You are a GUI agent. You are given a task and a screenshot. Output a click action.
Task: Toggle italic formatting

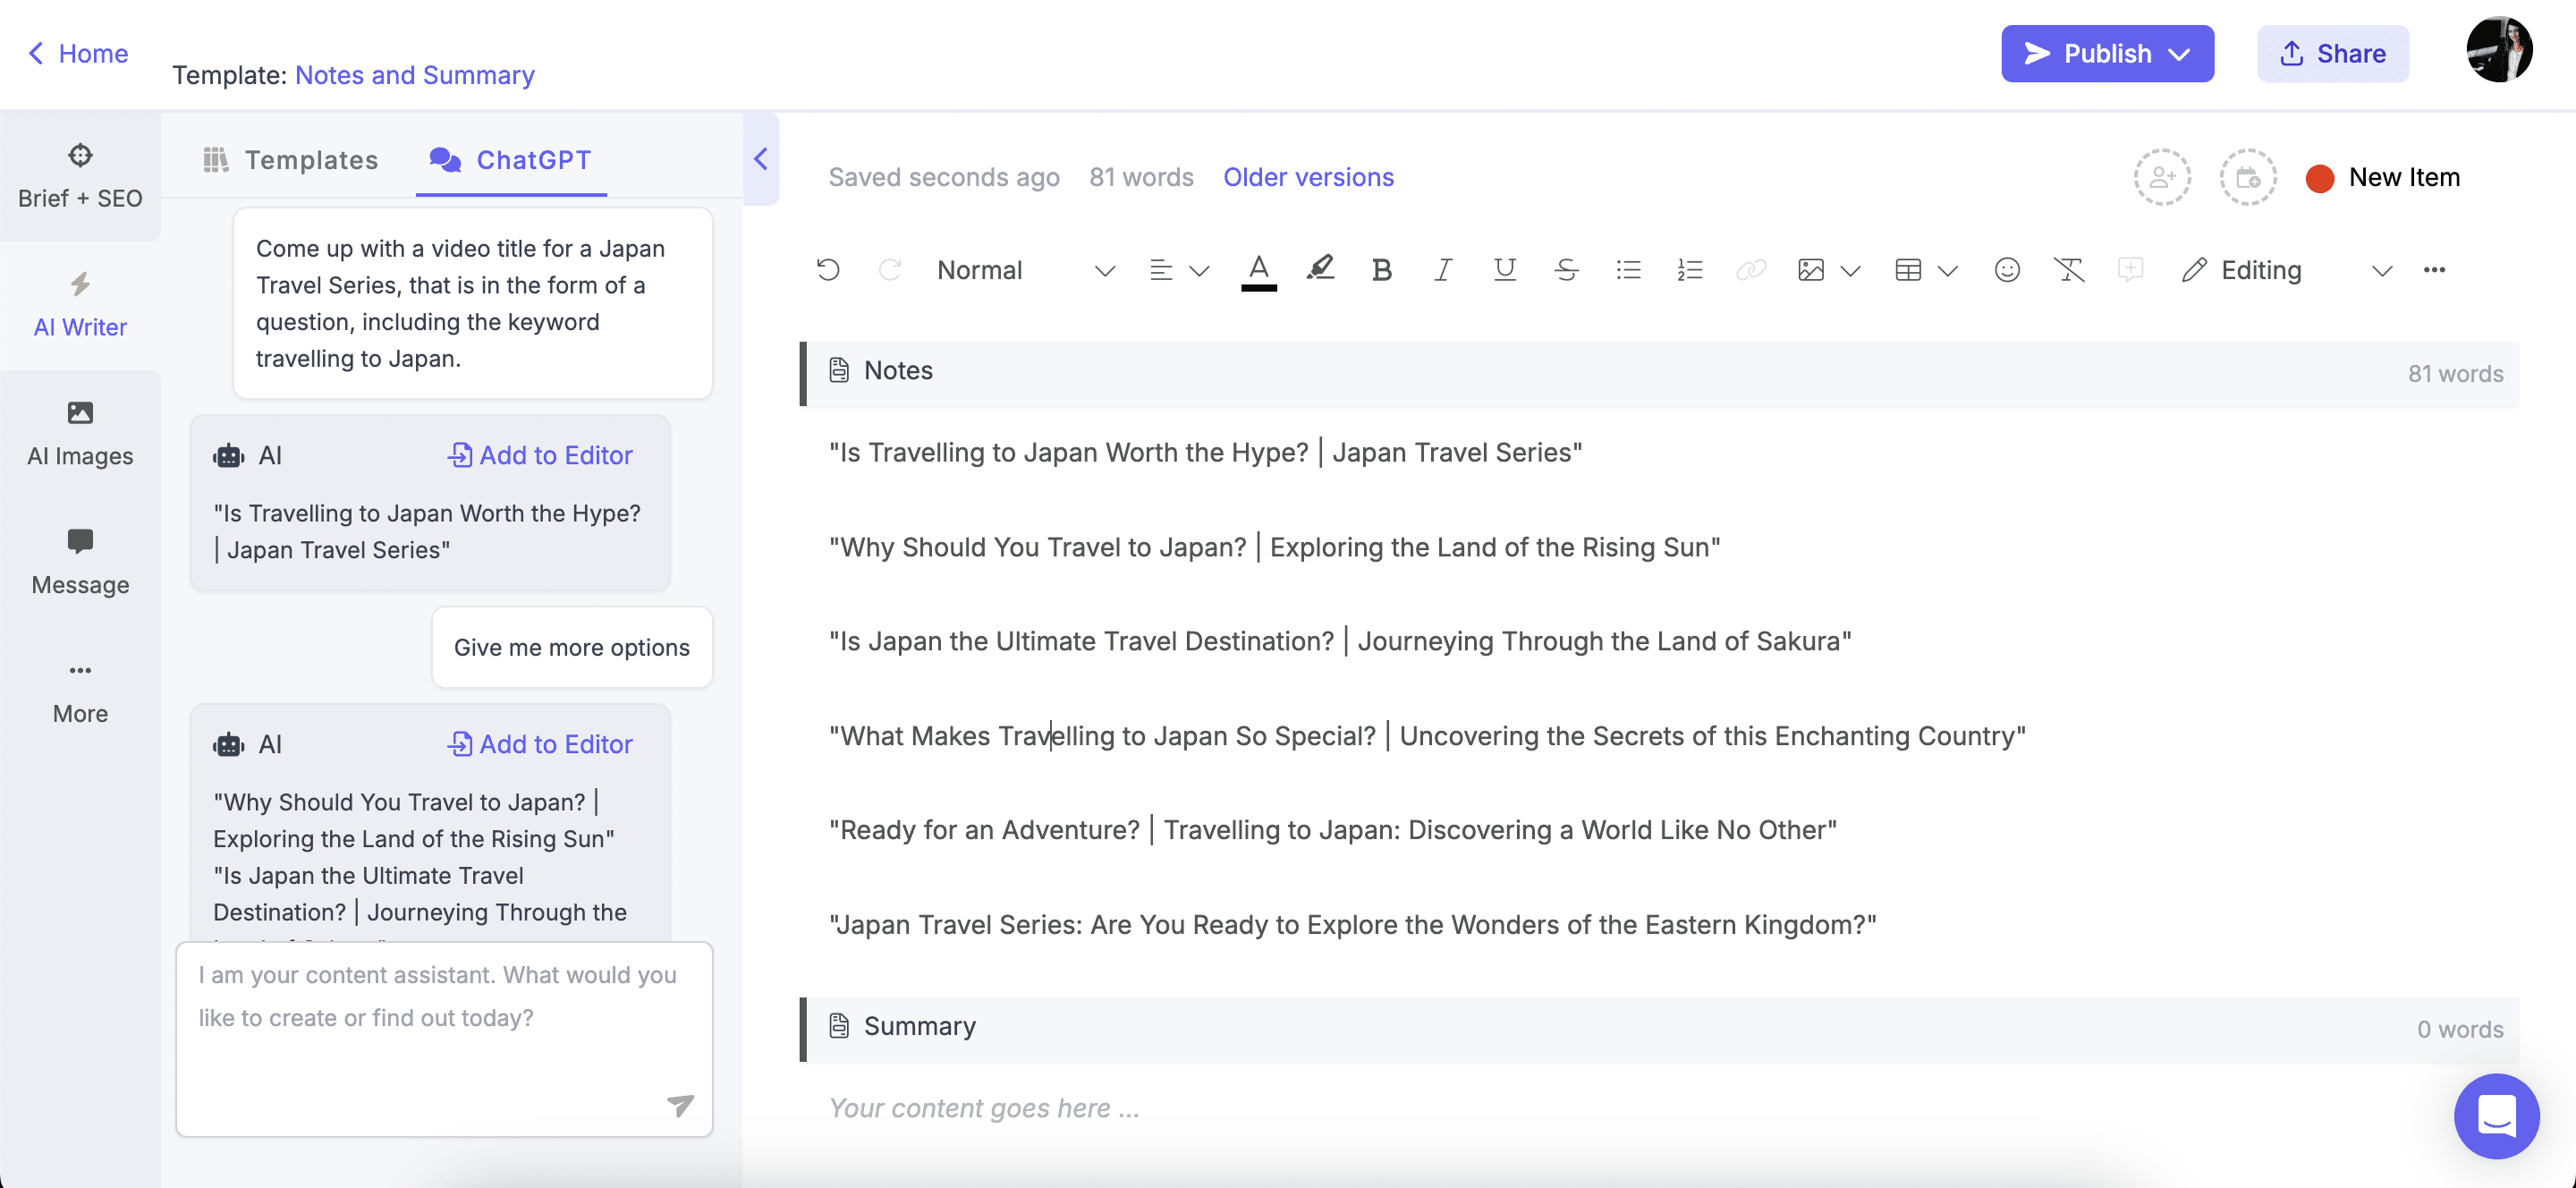click(x=1443, y=270)
